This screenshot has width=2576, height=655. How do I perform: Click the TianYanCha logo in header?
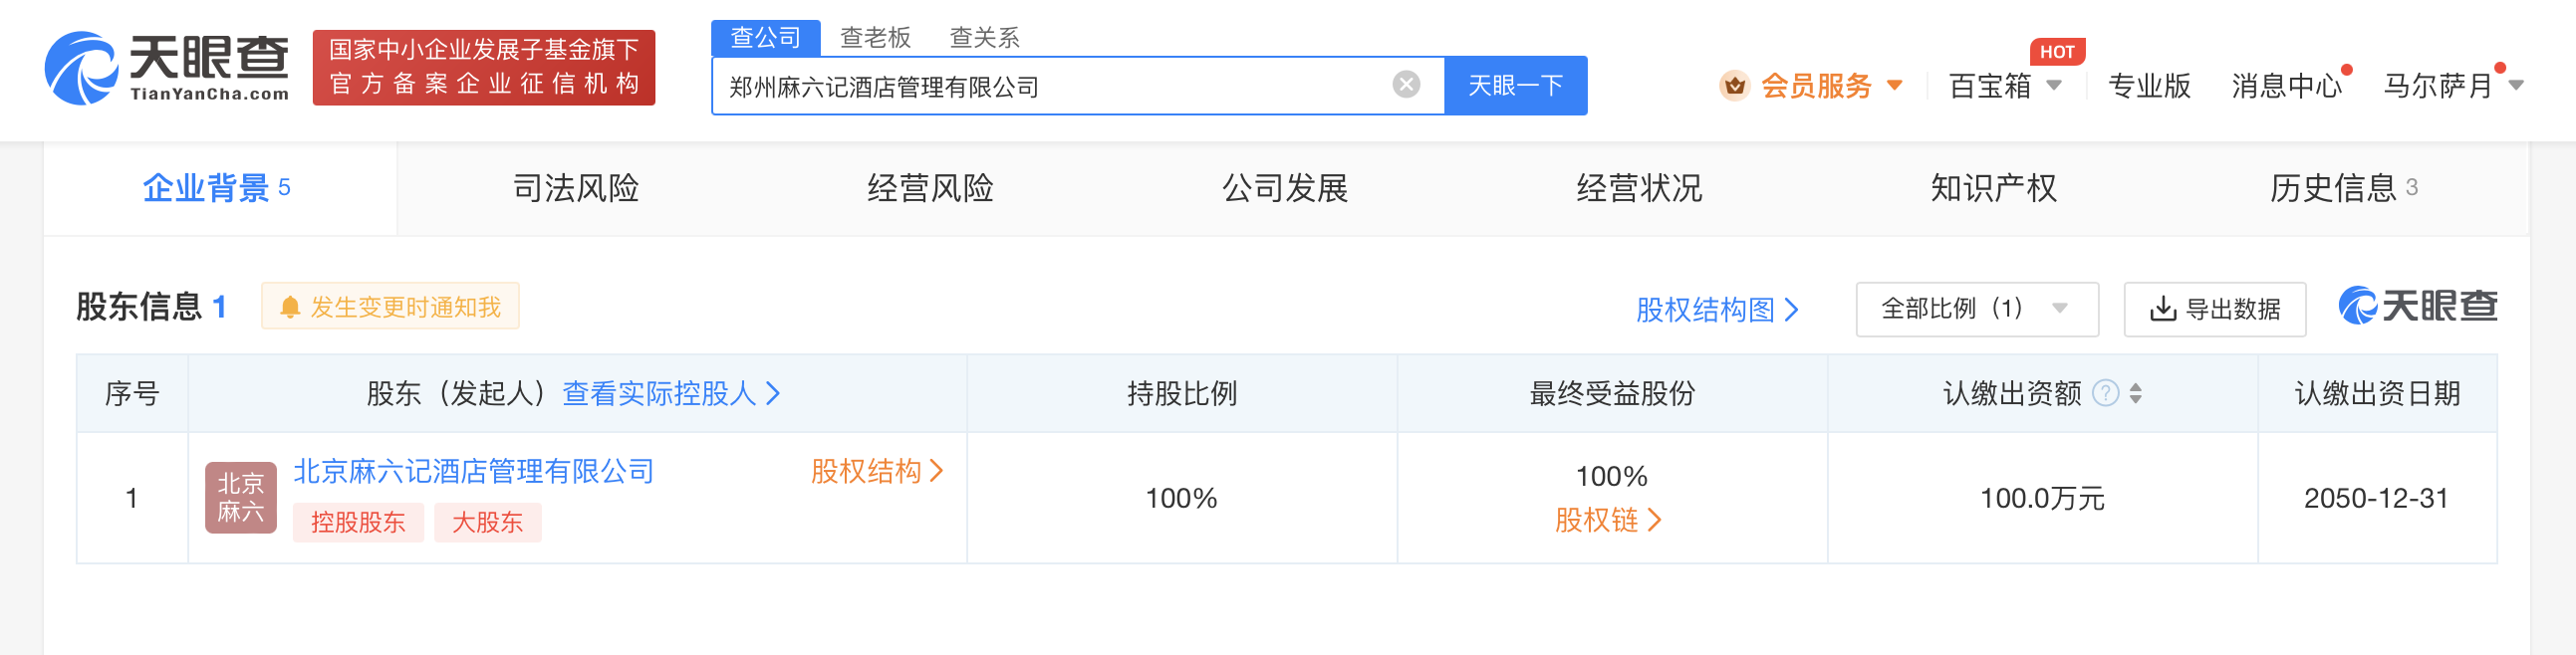click(x=167, y=67)
